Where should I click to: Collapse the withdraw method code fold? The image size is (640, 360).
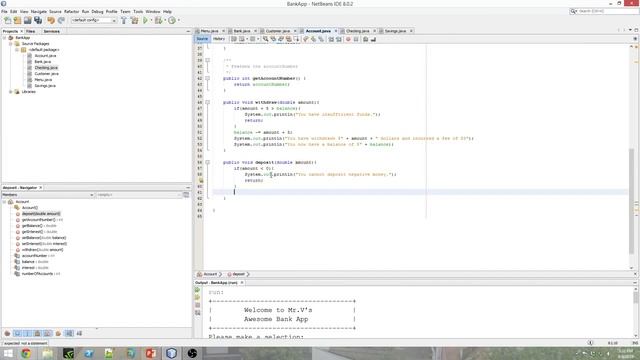[x=207, y=102]
